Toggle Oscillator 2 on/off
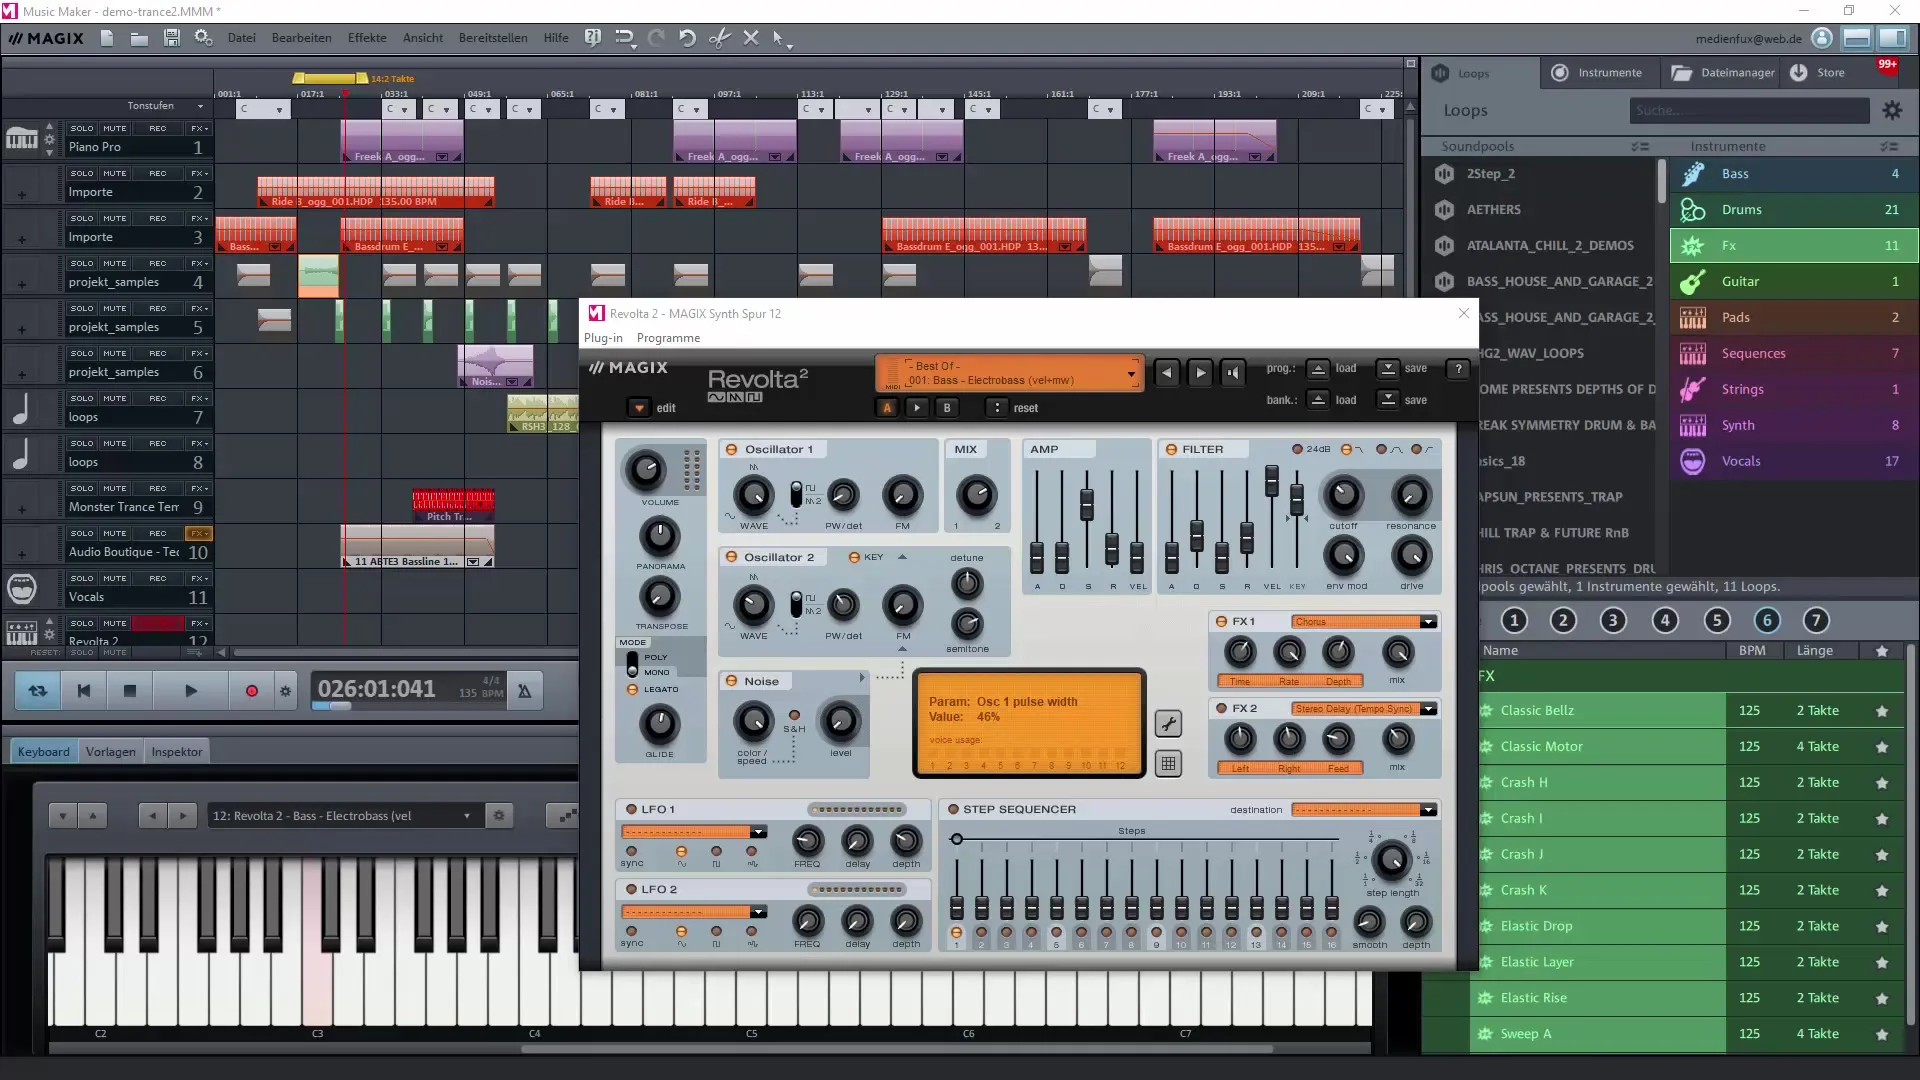The width and height of the screenshot is (1920, 1080). [731, 558]
